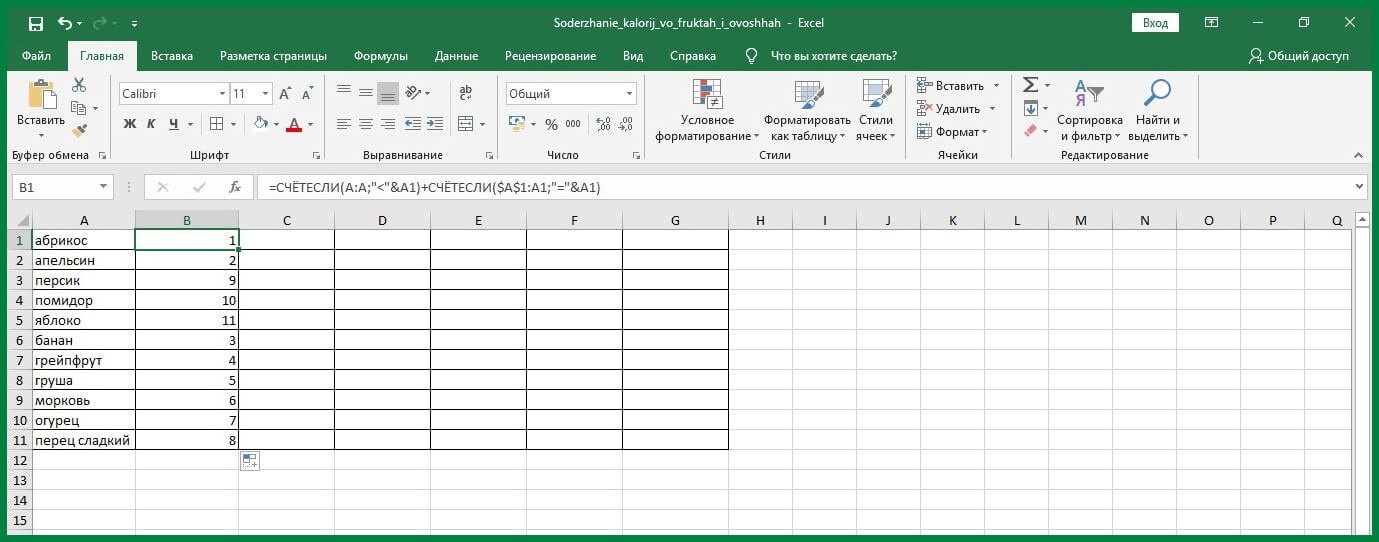This screenshot has height=542, width=1379.
Task: Click the Borders grid icon
Action: (x=216, y=124)
